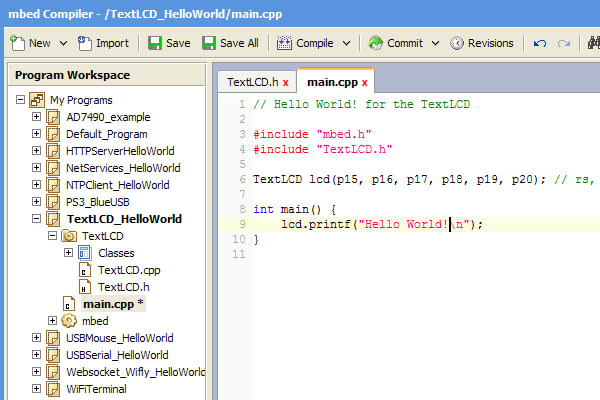600x400 pixels.
Task: Expand the Classes tree node
Action: (x=69, y=253)
